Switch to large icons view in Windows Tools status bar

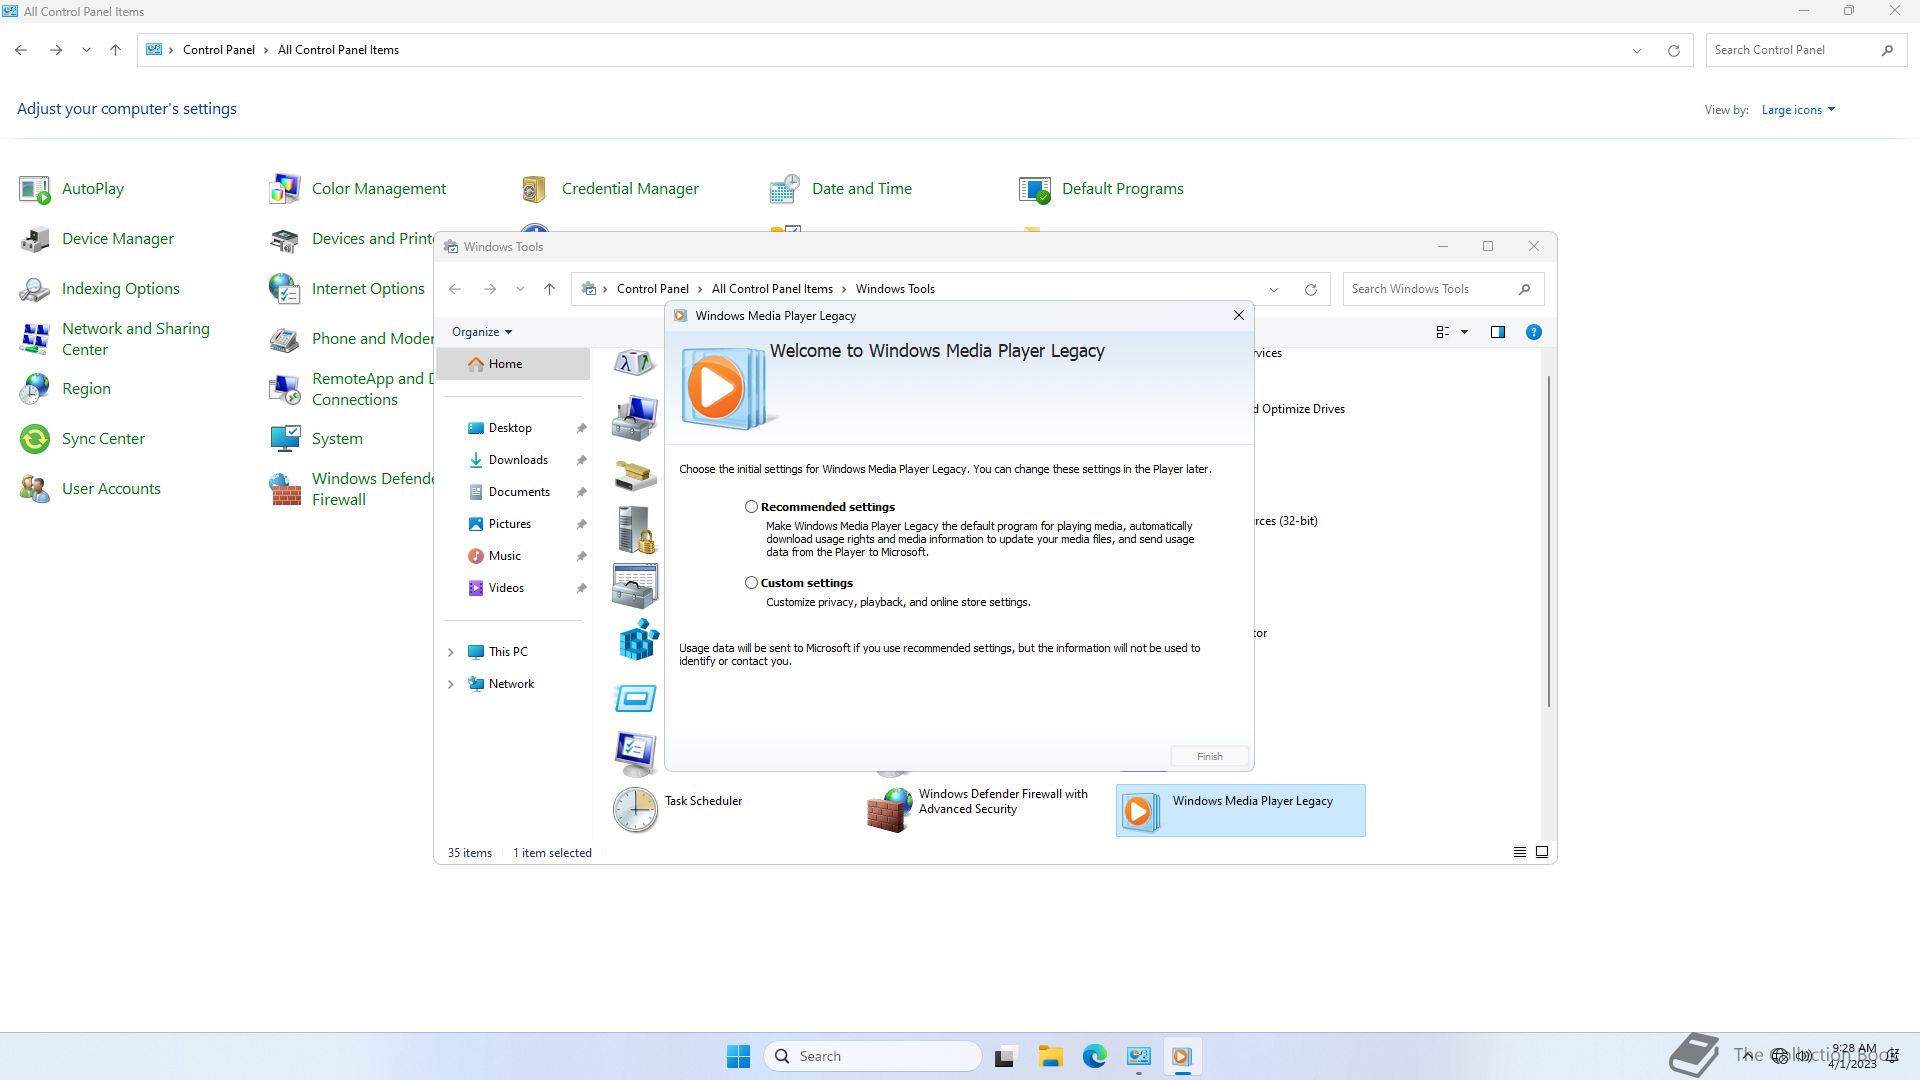pyautogui.click(x=1542, y=852)
